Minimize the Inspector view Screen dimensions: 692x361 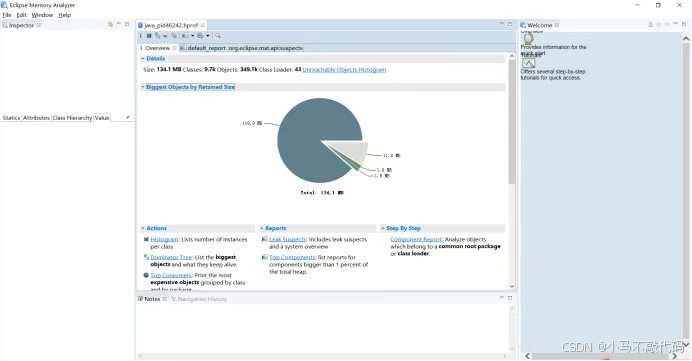tap(119, 24)
